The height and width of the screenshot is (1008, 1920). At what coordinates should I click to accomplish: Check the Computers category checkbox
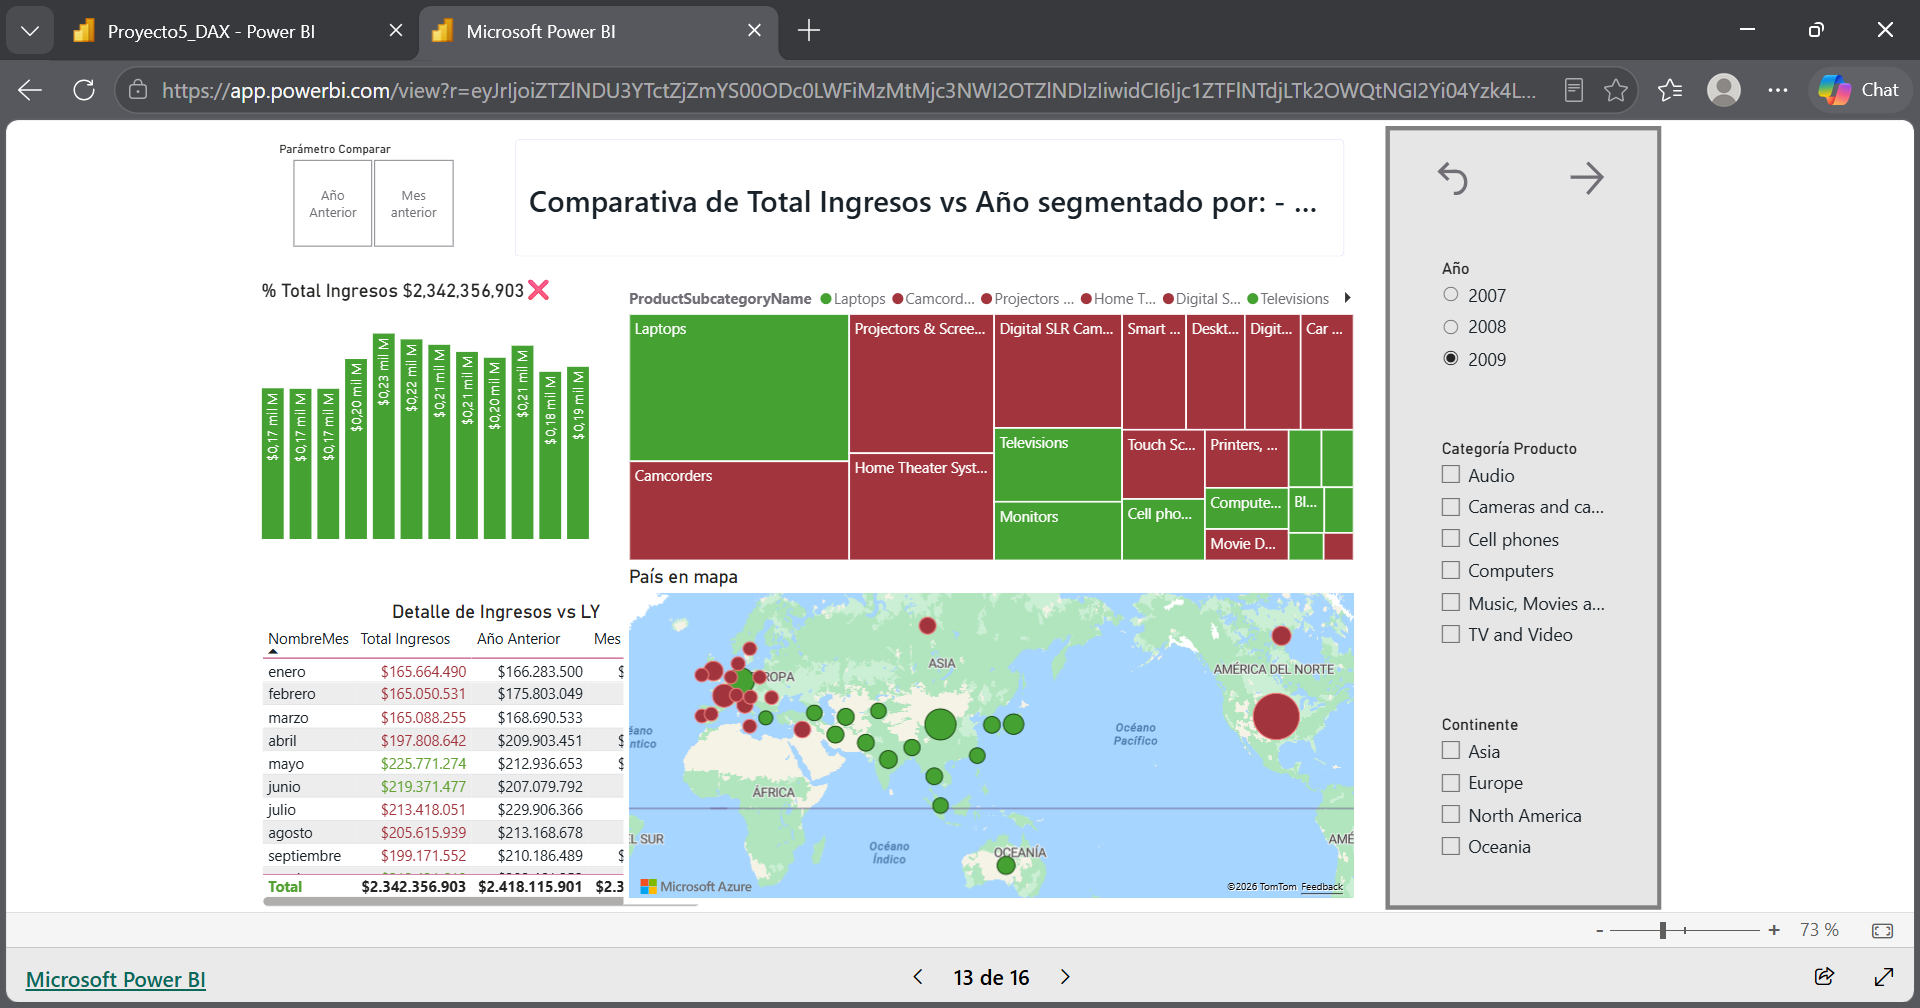(x=1451, y=570)
